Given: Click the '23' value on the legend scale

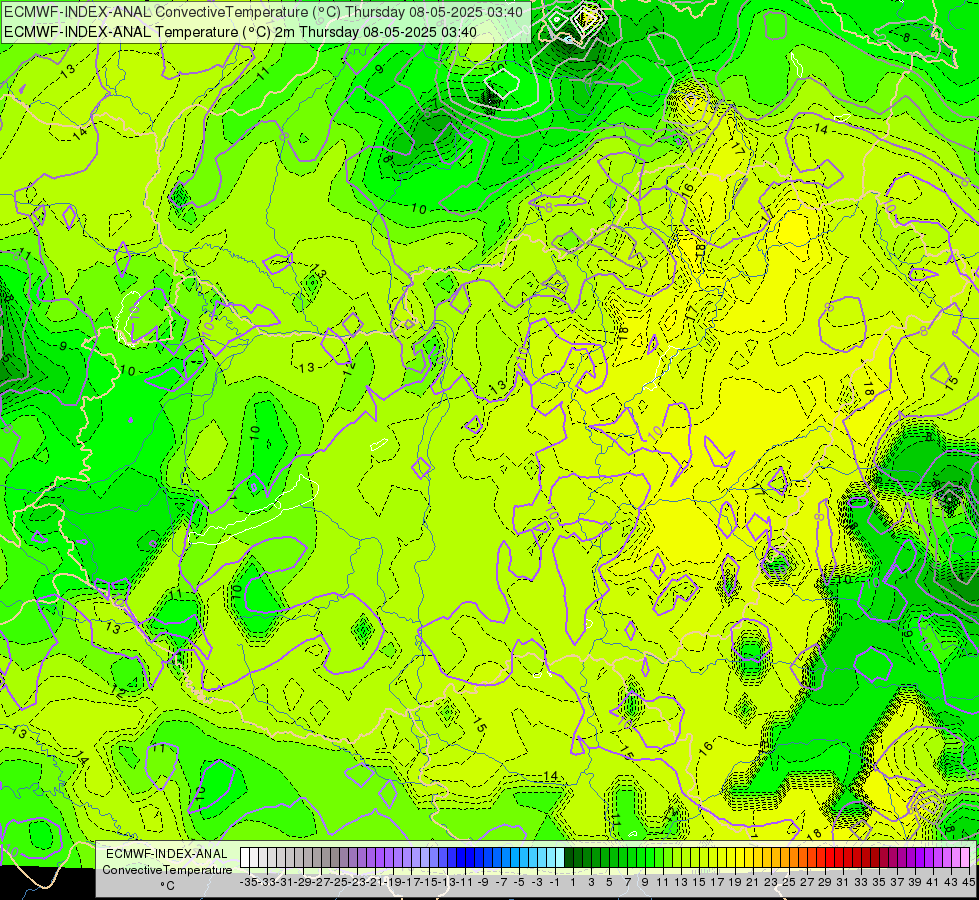Looking at the screenshot, I should 771,882.
